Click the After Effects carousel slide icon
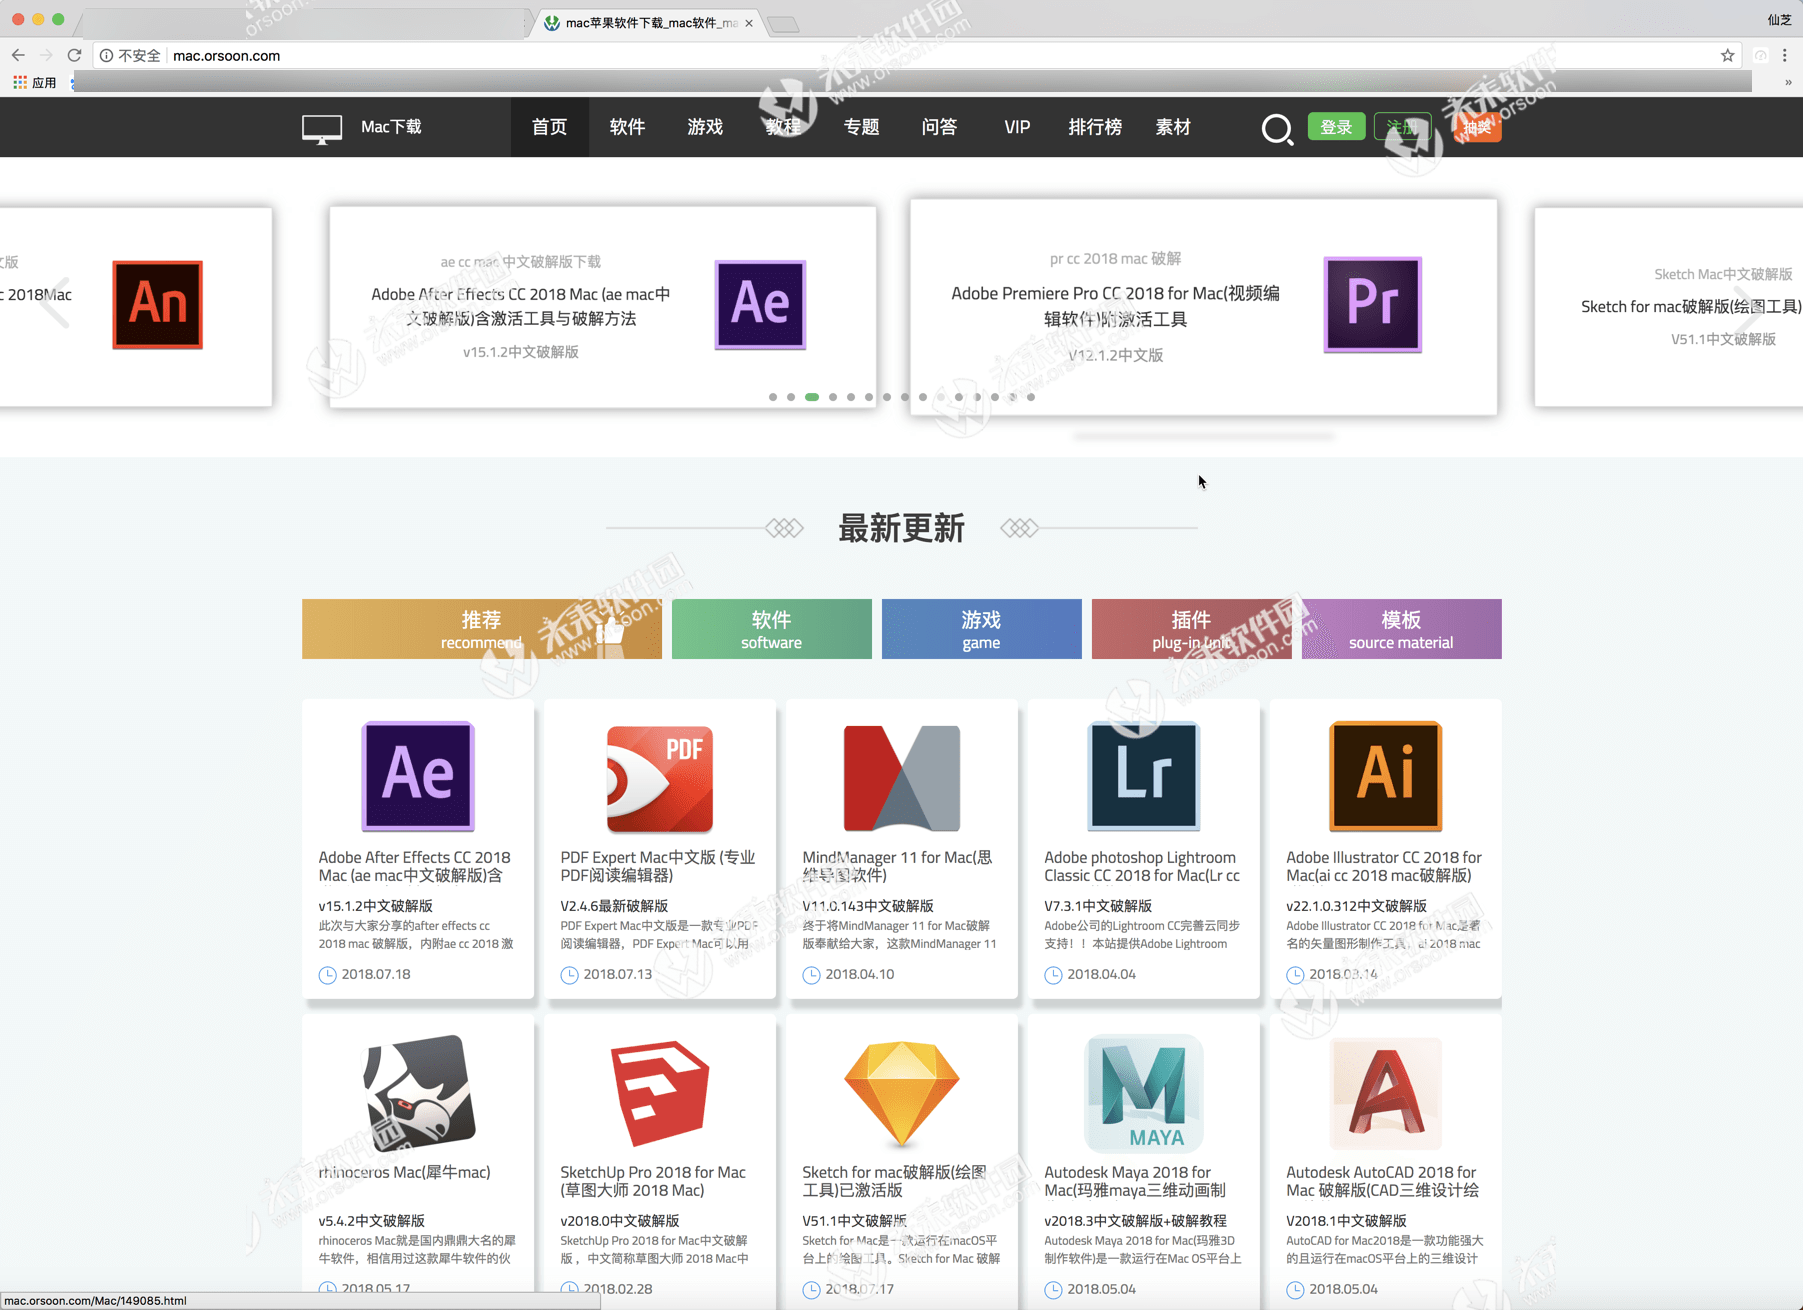 (x=760, y=304)
